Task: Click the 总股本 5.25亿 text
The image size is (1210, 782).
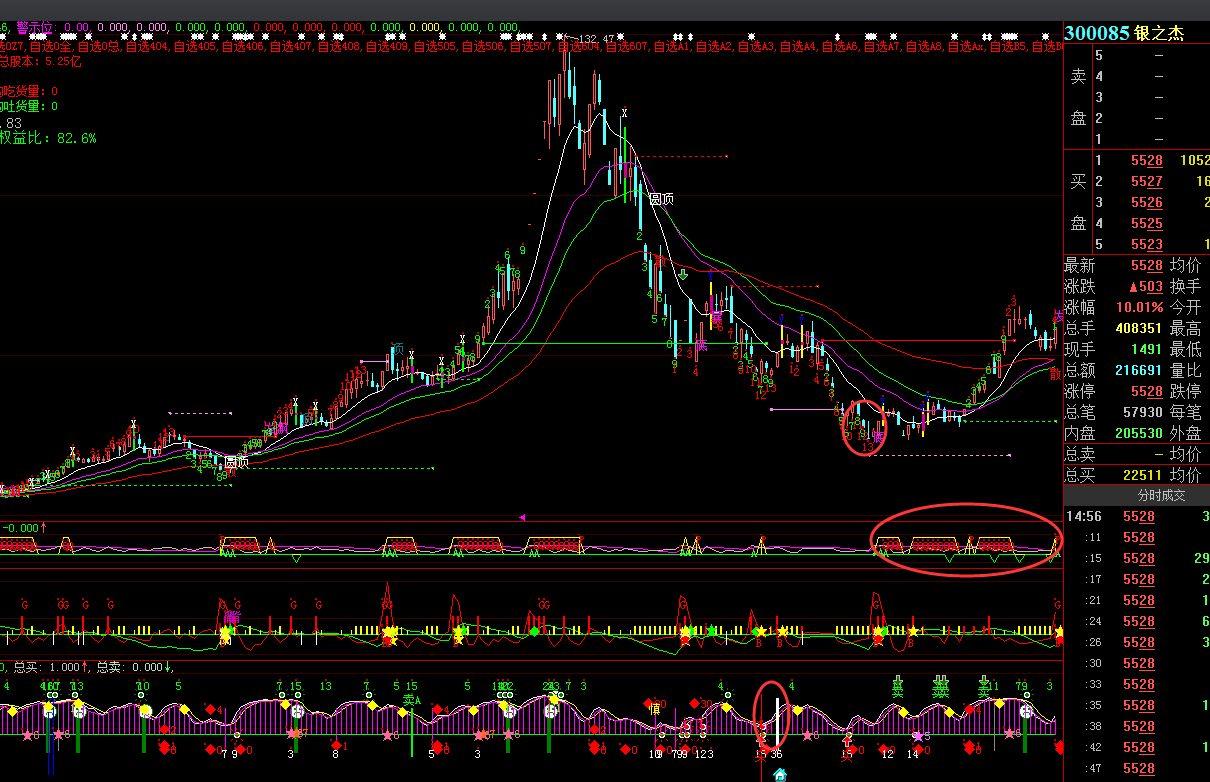Action: [x=42, y=61]
